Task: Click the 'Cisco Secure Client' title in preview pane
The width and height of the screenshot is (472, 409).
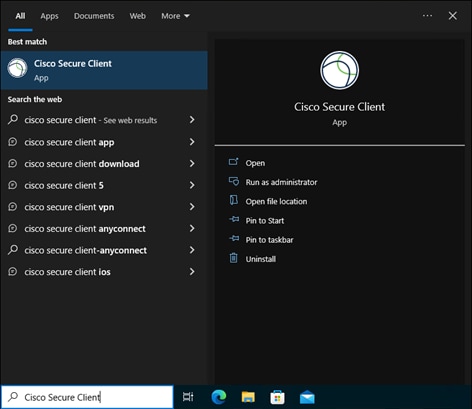Action: pos(339,107)
